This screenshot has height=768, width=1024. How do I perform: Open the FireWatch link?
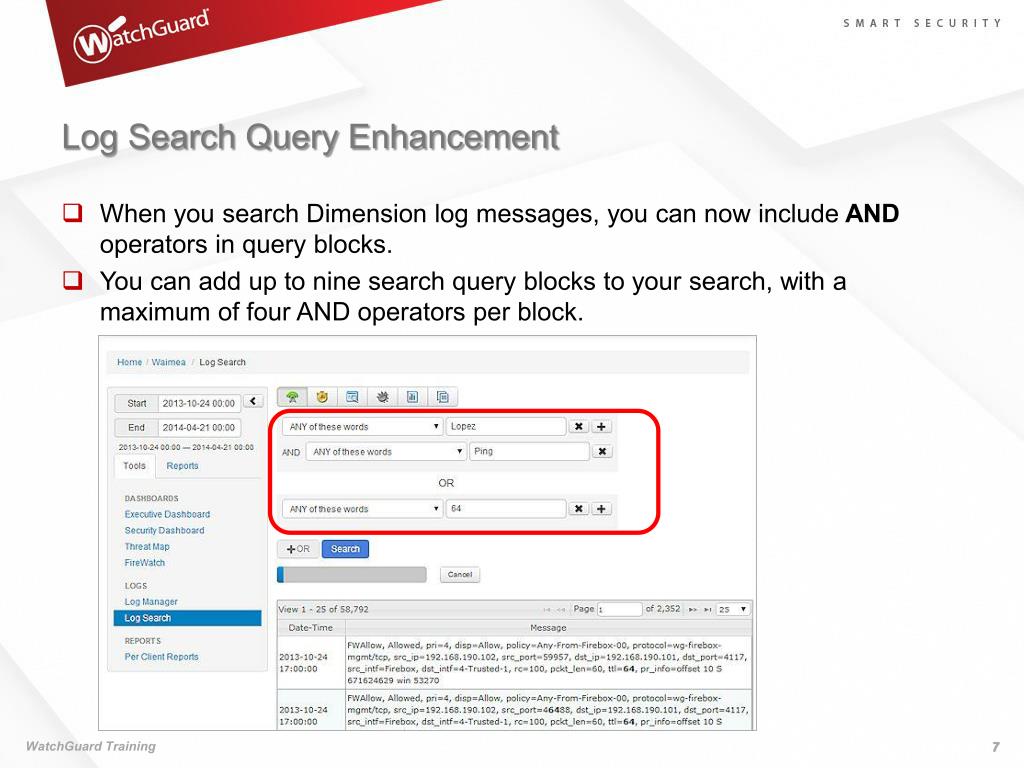click(x=145, y=562)
